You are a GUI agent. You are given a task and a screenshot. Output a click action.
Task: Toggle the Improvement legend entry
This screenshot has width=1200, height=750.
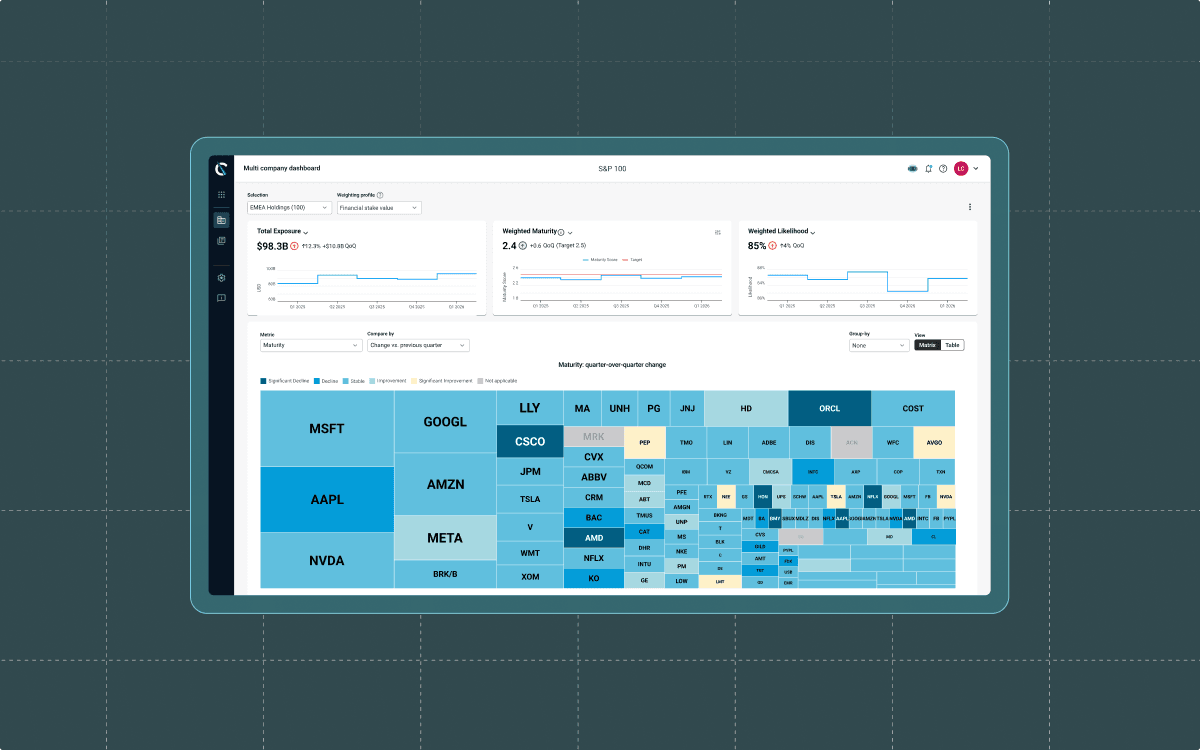pyautogui.click(x=387, y=381)
